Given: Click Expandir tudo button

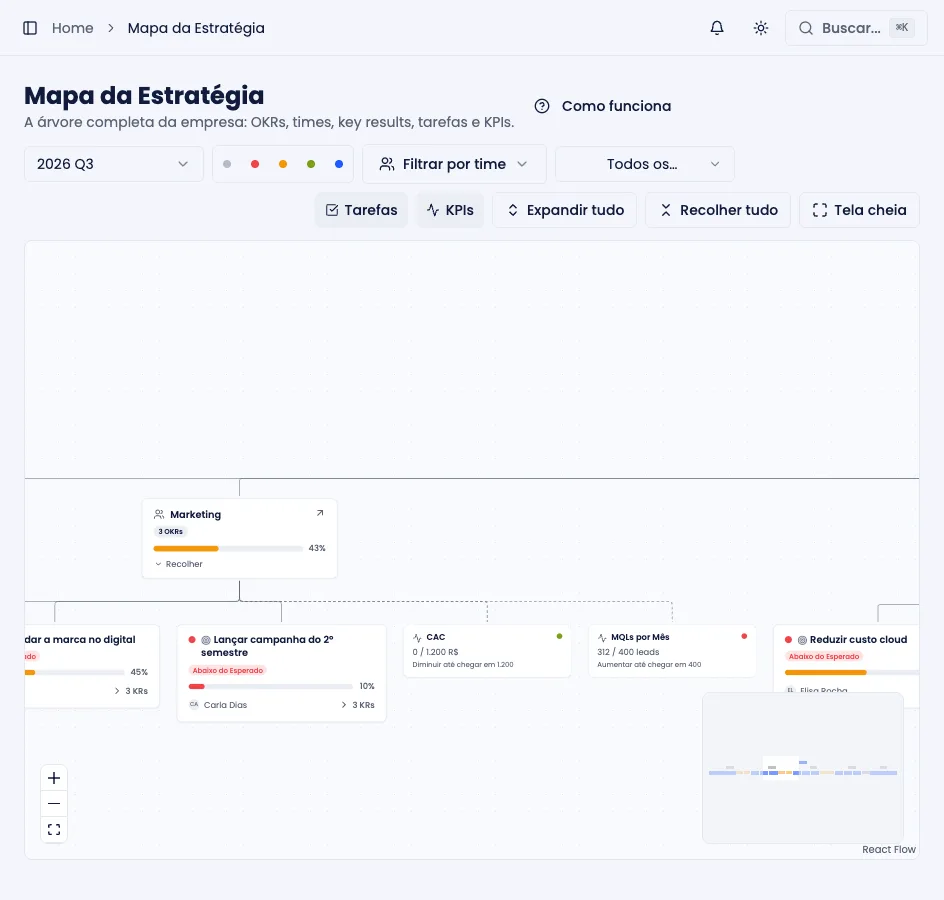Looking at the screenshot, I should tap(564, 210).
